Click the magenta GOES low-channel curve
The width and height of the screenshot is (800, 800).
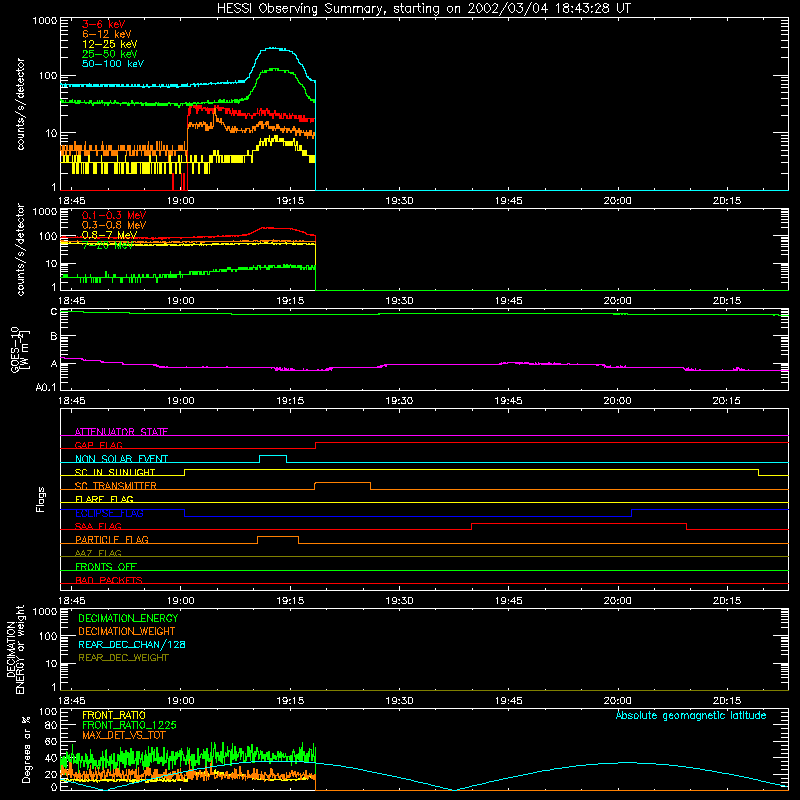(x=425, y=365)
